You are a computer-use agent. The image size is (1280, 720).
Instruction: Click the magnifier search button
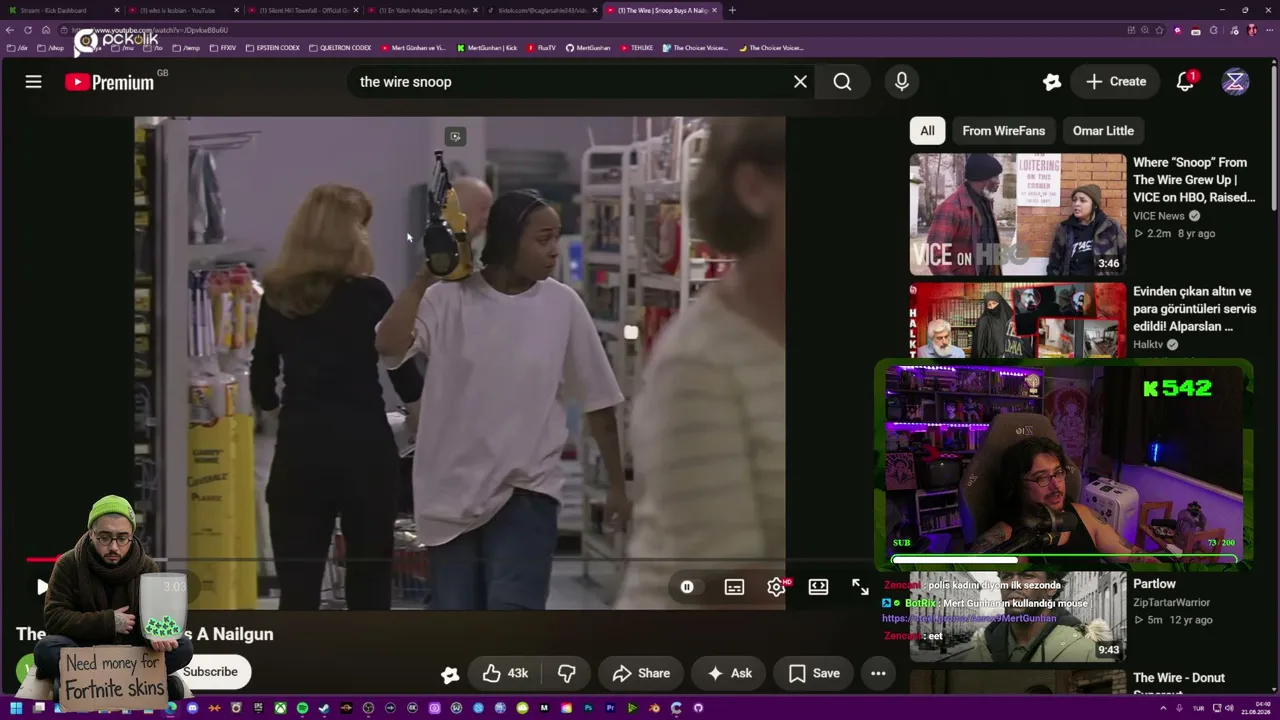click(842, 82)
